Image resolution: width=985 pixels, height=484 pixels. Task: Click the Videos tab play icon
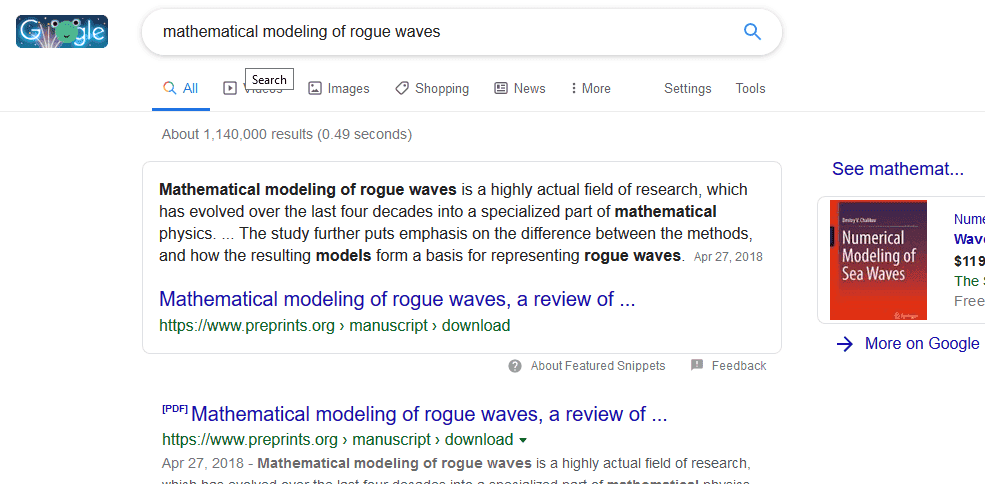230,89
